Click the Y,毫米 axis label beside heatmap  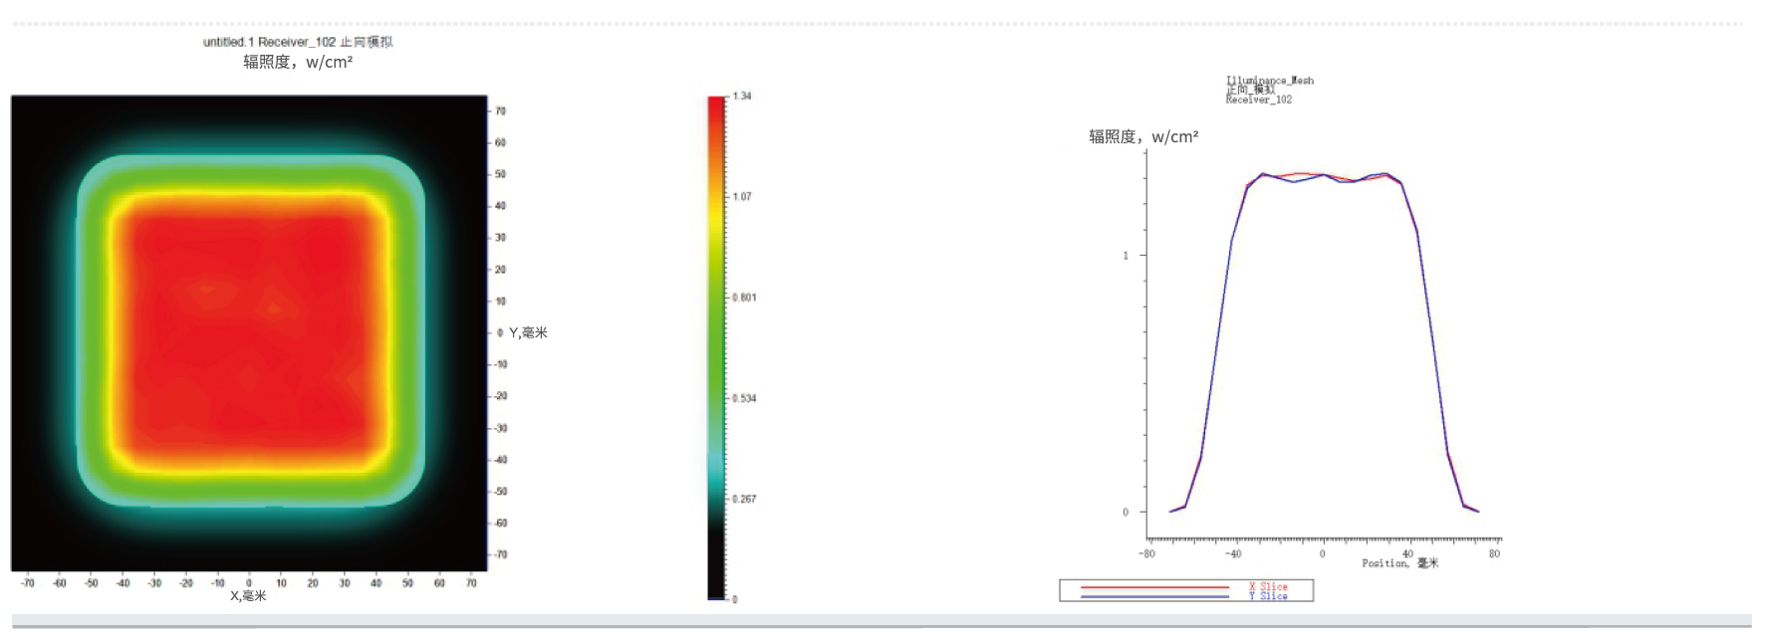tap(528, 333)
